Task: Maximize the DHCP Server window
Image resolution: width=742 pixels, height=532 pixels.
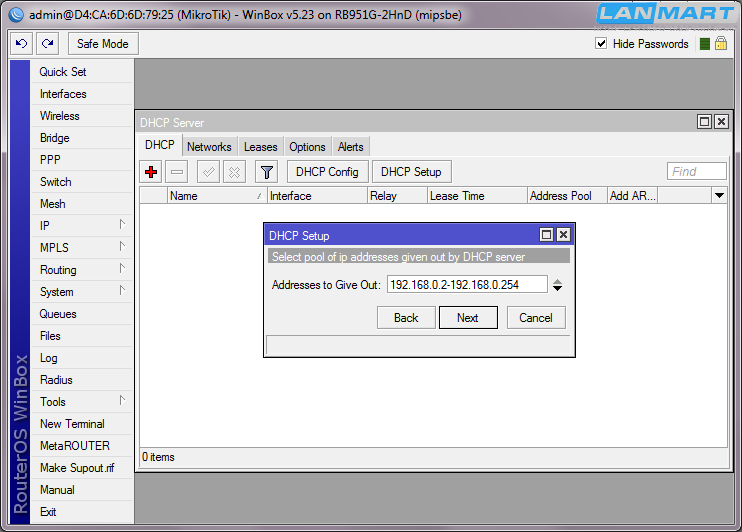Action: [x=704, y=122]
